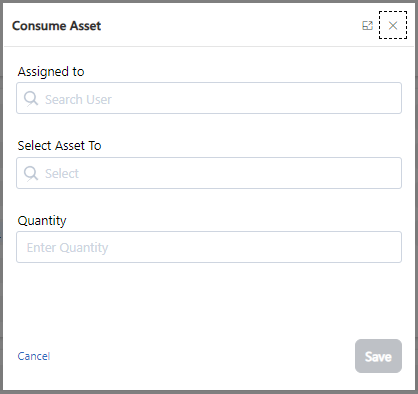Focus the Search User field
Screen dimensions: 418x394
pyautogui.click(x=209, y=98)
